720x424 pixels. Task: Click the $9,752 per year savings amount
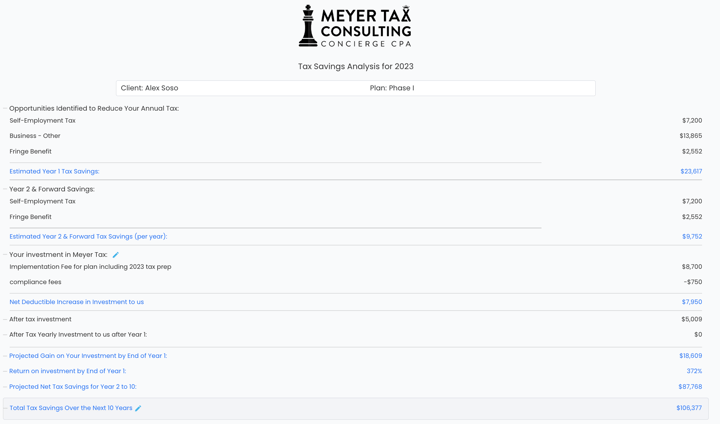pos(692,237)
